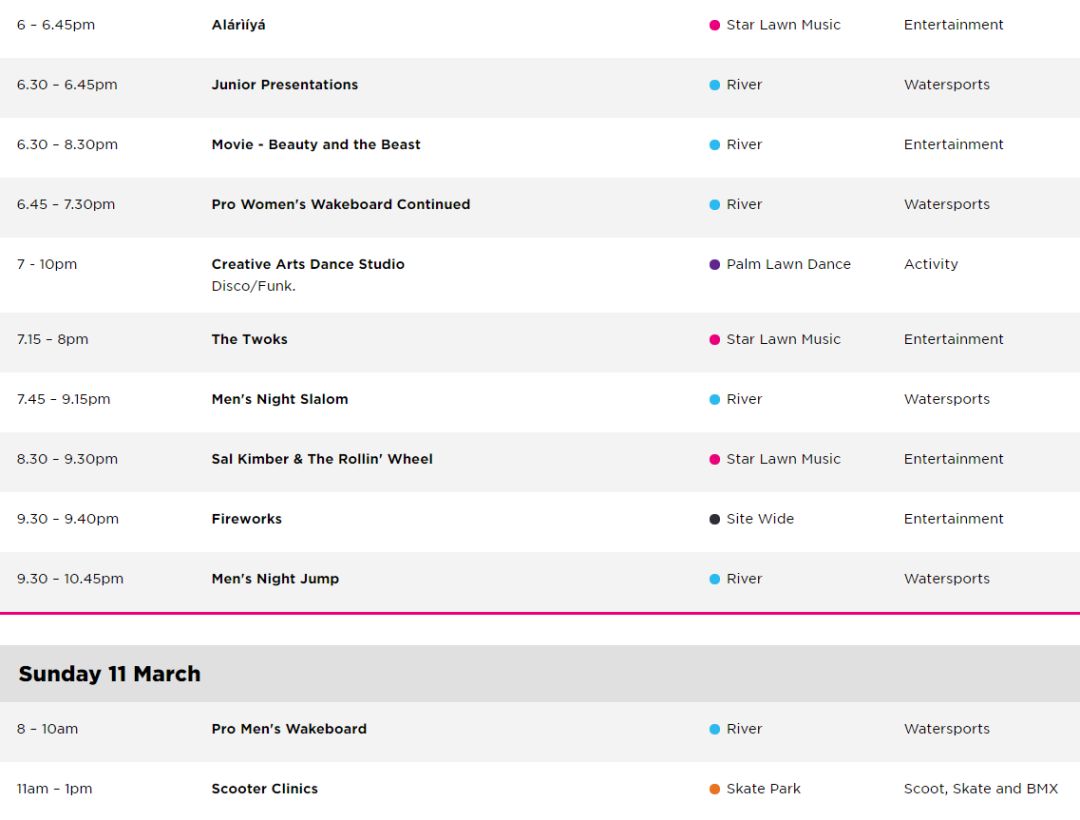Click the pink dot beside Alárìíyá's Star Lawn Music
Image resolution: width=1080 pixels, height=820 pixels.
click(714, 25)
